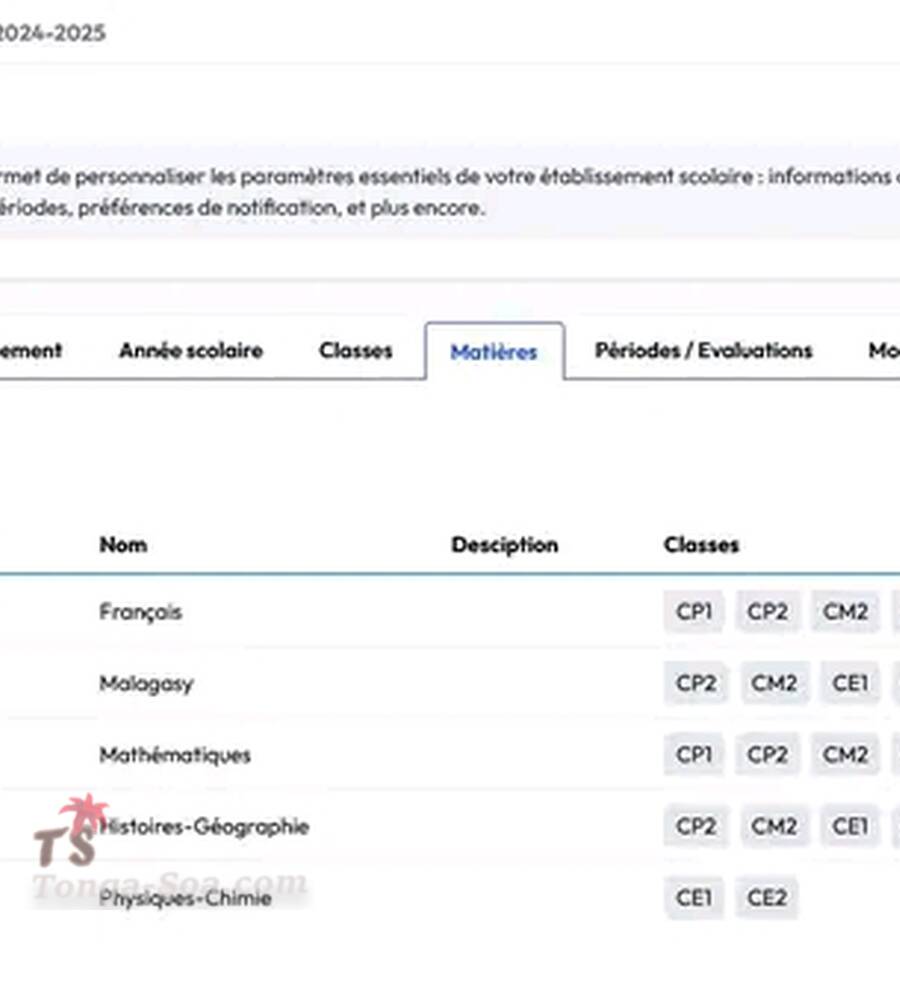900x1000 pixels.
Task: Go to the Périodes / Evaluations tab
Action: pos(703,351)
